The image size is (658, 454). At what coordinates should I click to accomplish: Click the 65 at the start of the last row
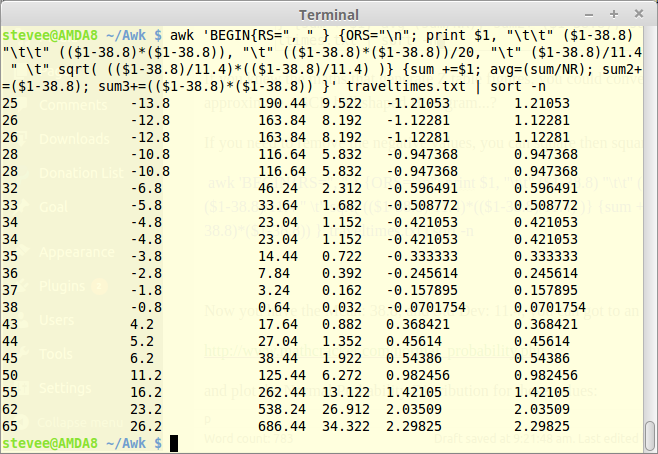click(10, 426)
